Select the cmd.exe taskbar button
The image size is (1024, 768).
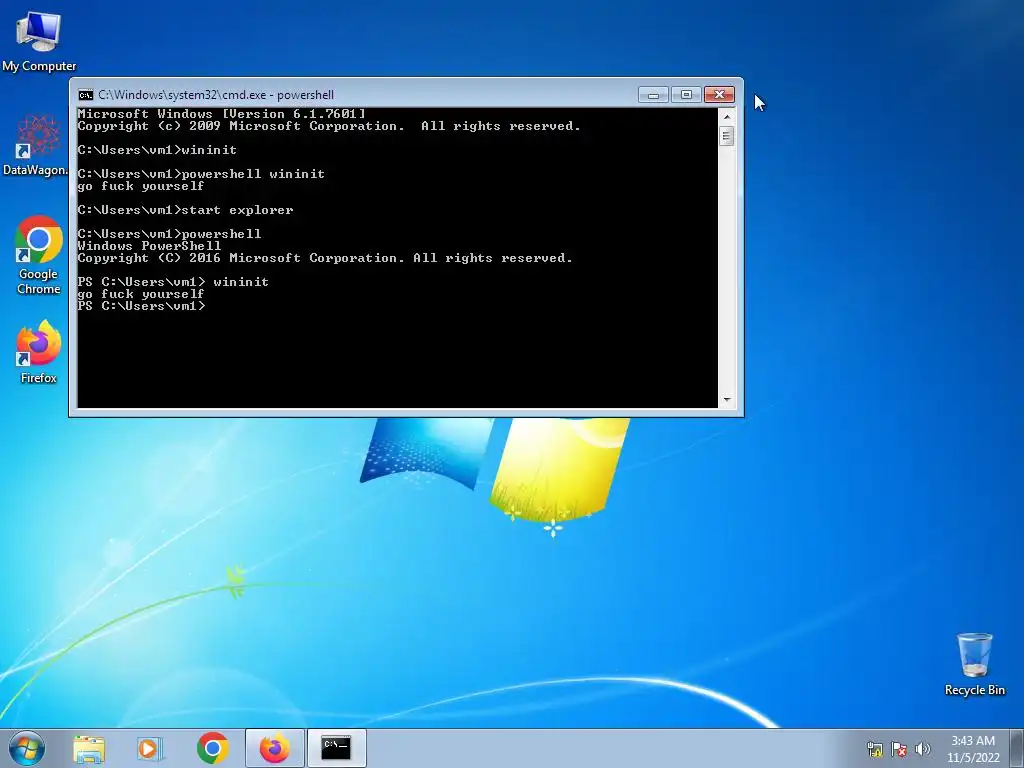(x=336, y=749)
